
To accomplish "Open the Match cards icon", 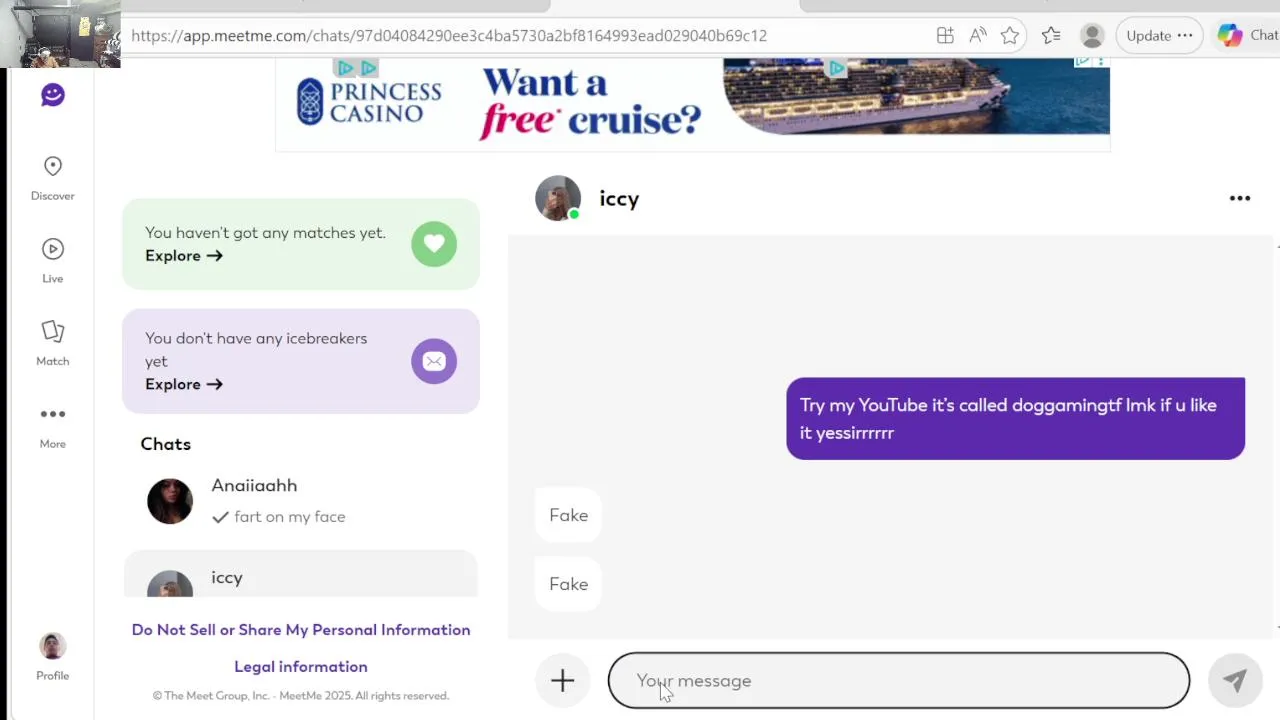I will pos(53,332).
